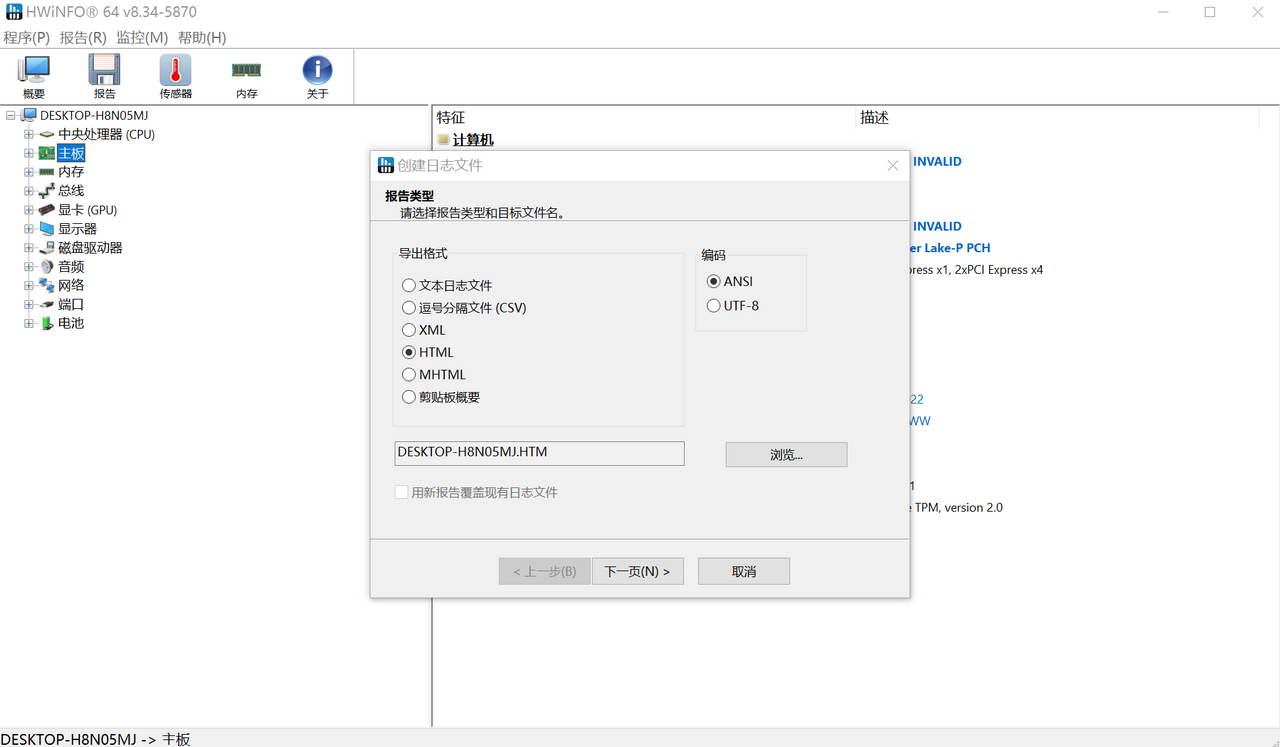Image resolution: width=1280 pixels, height=747 pixels.
Task: Expand the 磁盘驱动器 tree node
Action: pos(29,247)
